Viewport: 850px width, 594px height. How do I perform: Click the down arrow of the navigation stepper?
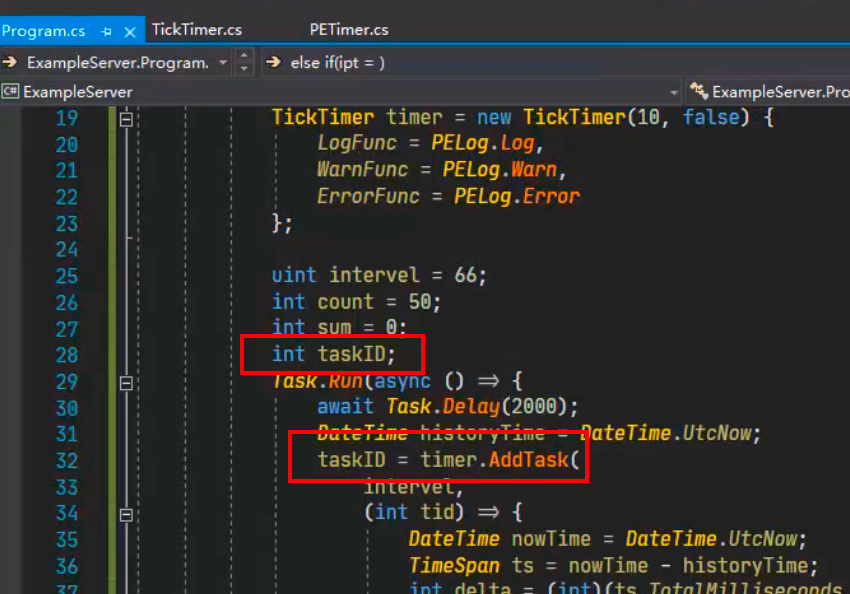(245, 69)
